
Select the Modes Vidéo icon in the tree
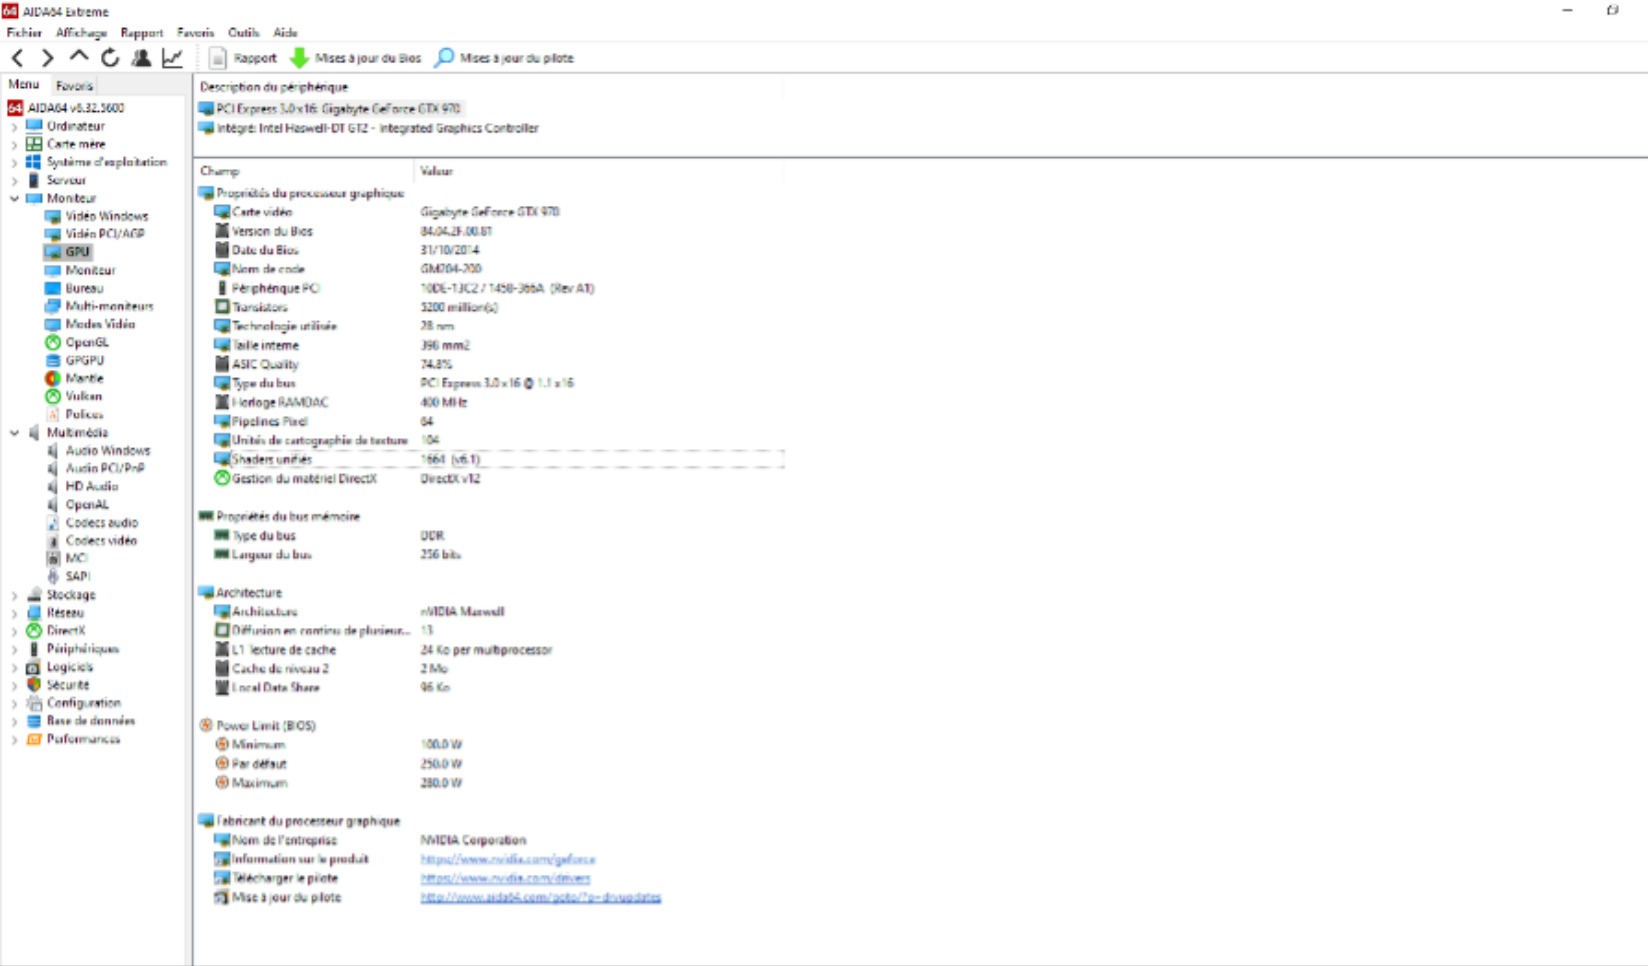pos(53,324)
